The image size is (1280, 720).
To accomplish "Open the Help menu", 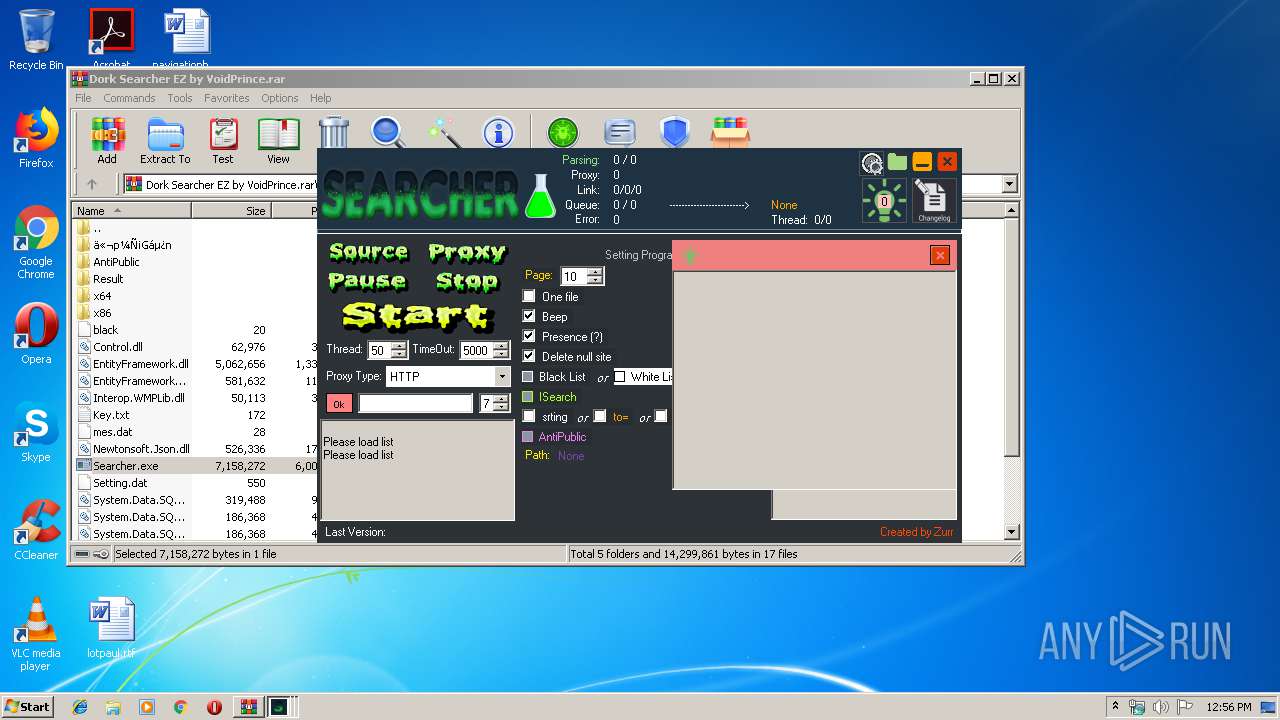I will click(320, 98).
